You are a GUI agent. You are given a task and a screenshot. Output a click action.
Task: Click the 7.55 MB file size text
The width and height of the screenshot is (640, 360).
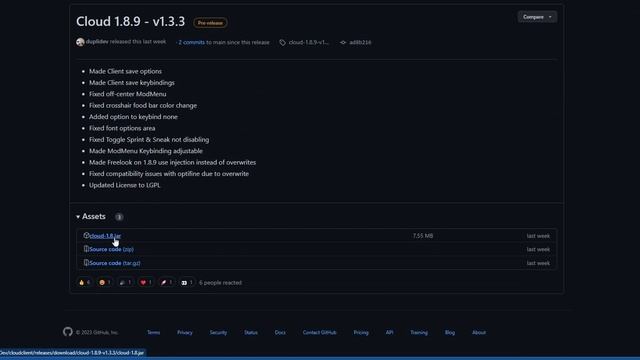(422, 236)
